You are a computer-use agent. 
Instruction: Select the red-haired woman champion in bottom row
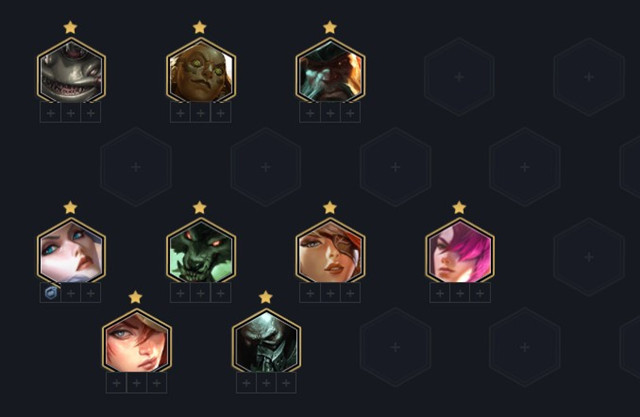pos(137,341)
